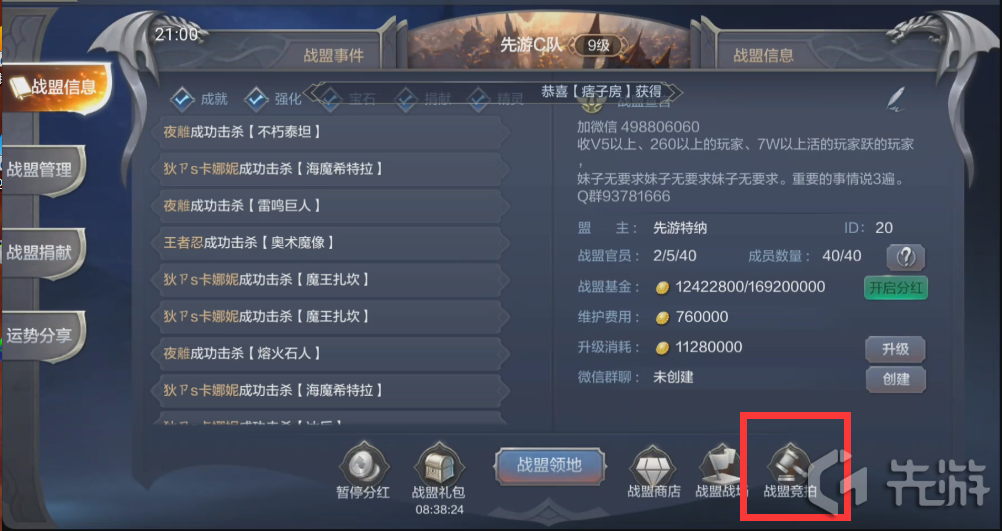Tap the 暂停分红 coin icon
Screen dimensions: 1002x531
pyautogui.click(x=363, y=465)
